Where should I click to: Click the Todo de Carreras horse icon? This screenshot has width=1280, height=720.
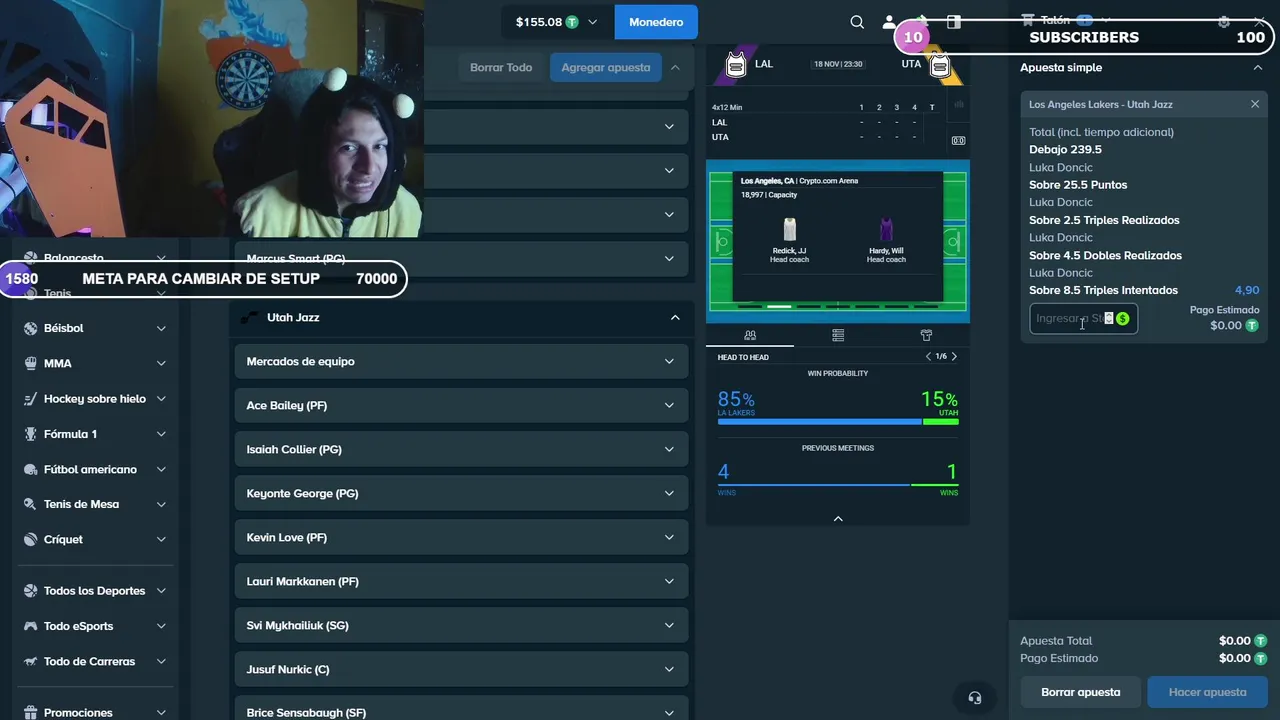pyautogui.click(x=31, y=661)
